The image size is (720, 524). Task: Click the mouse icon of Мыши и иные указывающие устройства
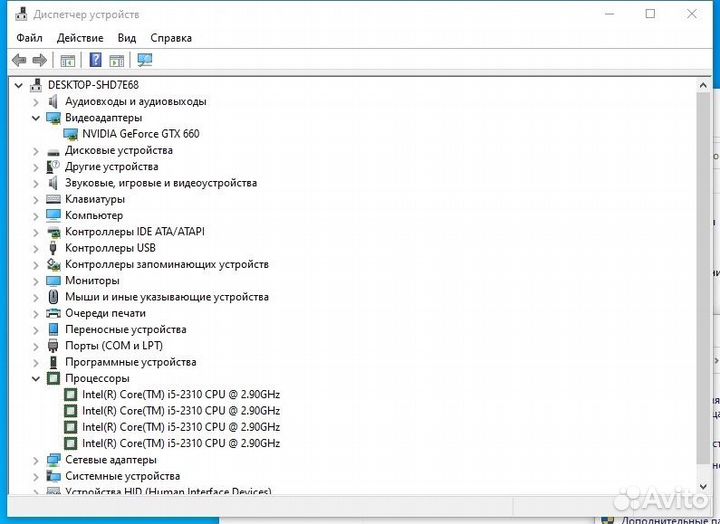(x=53, y=297)
